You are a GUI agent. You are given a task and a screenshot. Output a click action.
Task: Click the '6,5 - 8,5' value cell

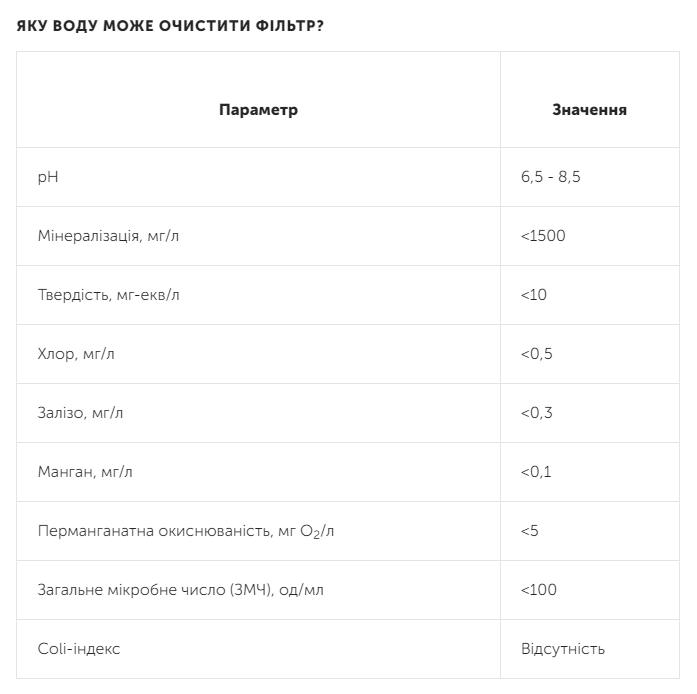coord(550,177)
